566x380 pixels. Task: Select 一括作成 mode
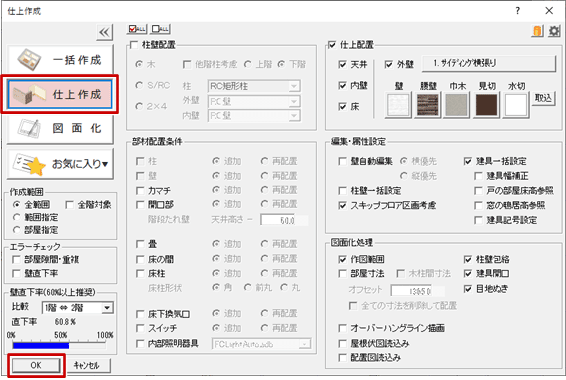60,59
